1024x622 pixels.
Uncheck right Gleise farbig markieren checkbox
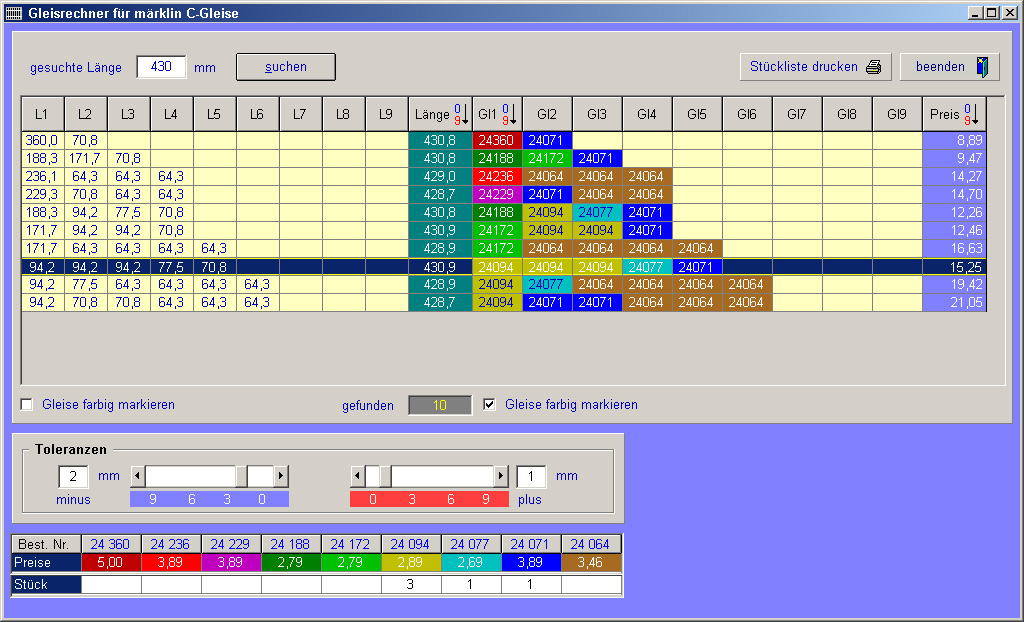click(490, 405)
